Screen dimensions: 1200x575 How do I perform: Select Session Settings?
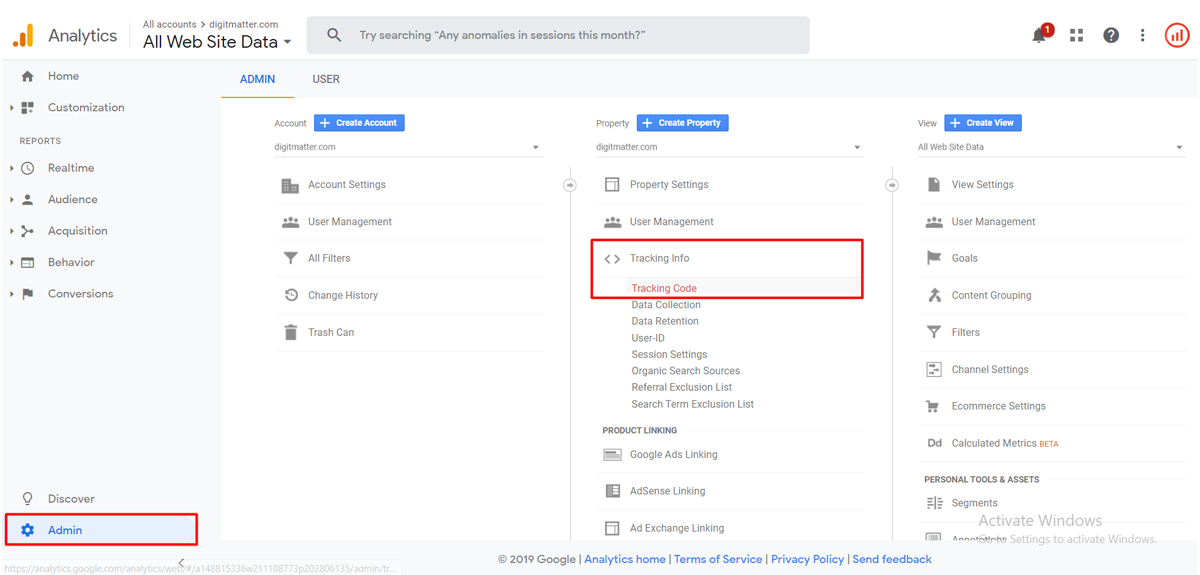click(669, 354)
